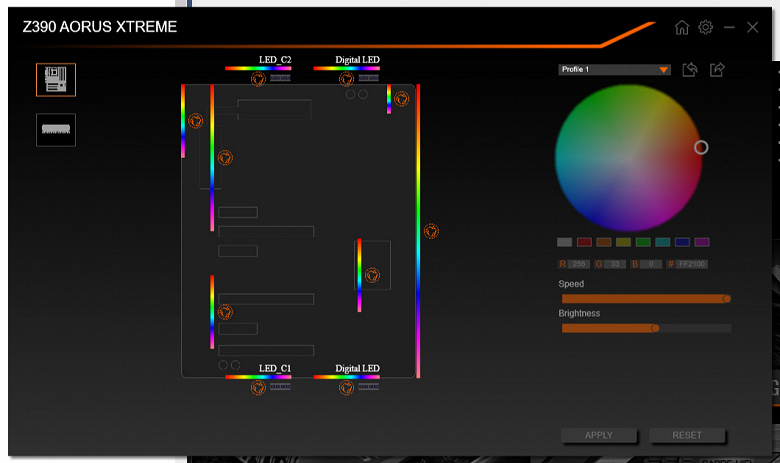Open the settings gear icon
The height and width of the screenshot is (463, 780).
click(705, 27)
